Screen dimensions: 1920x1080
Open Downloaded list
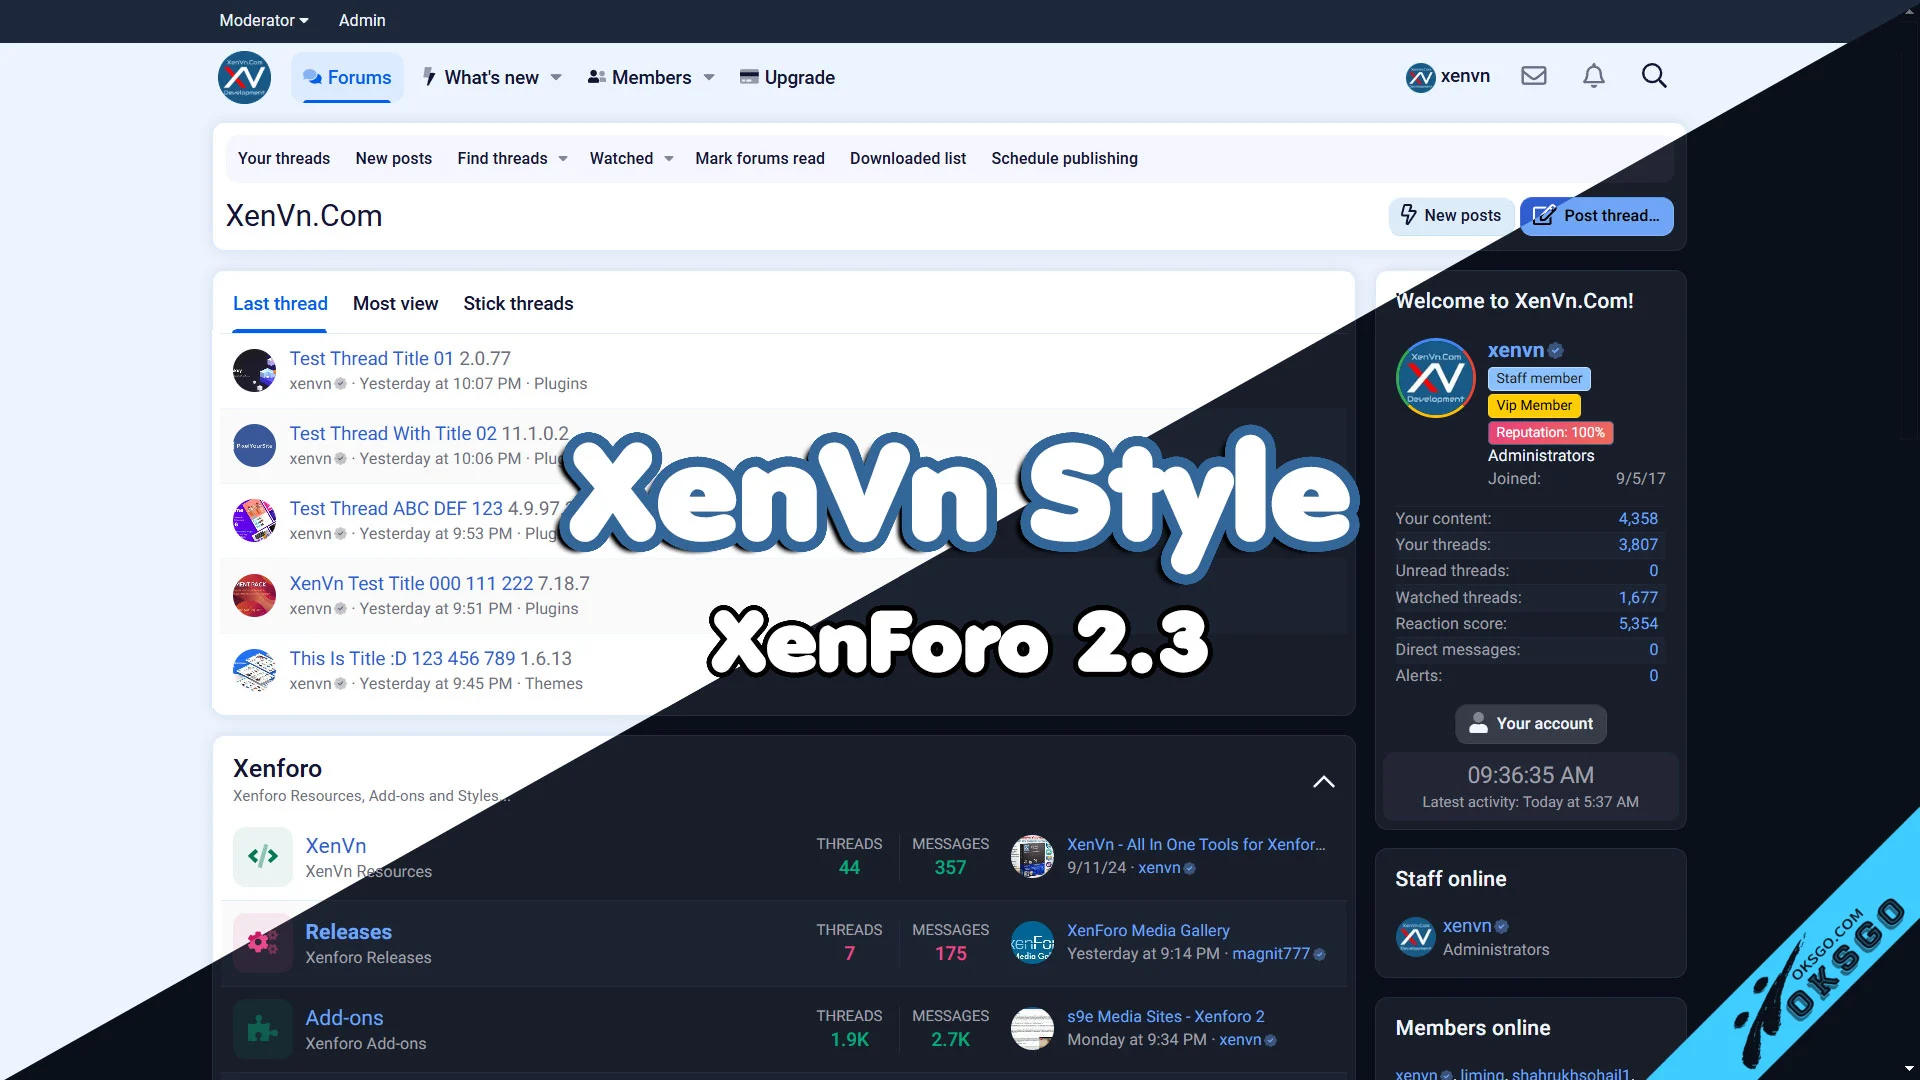pos(908,158)
